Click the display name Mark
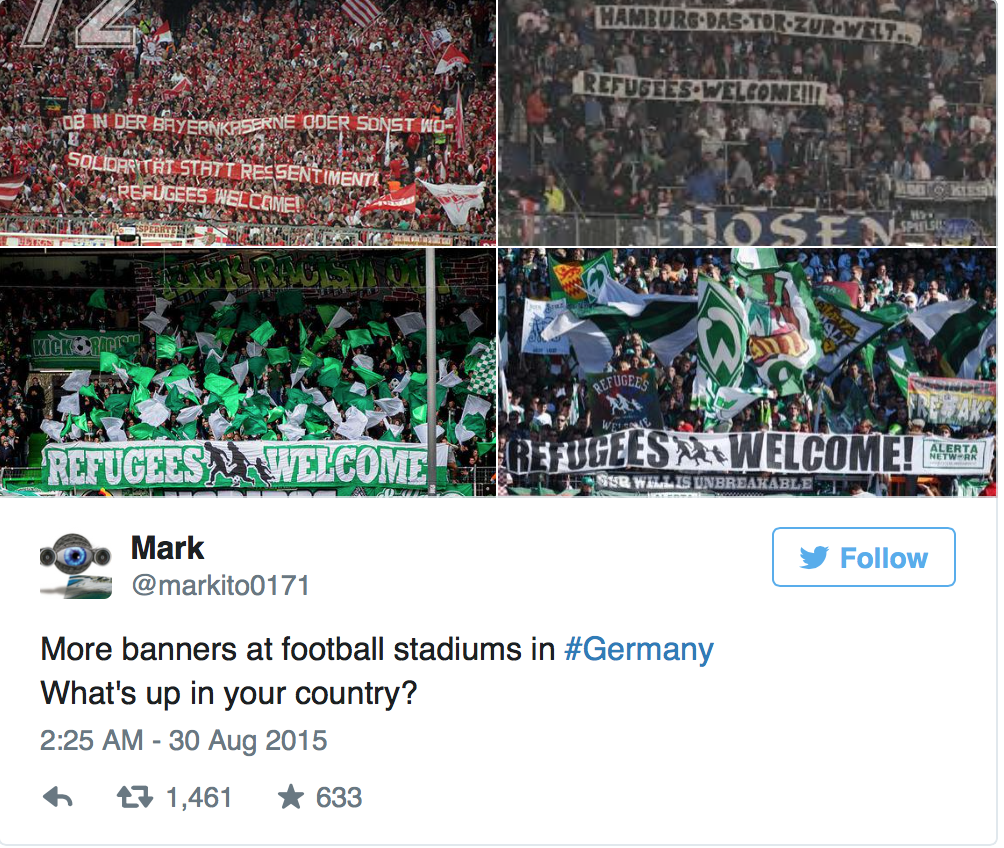Screen dimensions: 1004x848 tap(167, 548)
